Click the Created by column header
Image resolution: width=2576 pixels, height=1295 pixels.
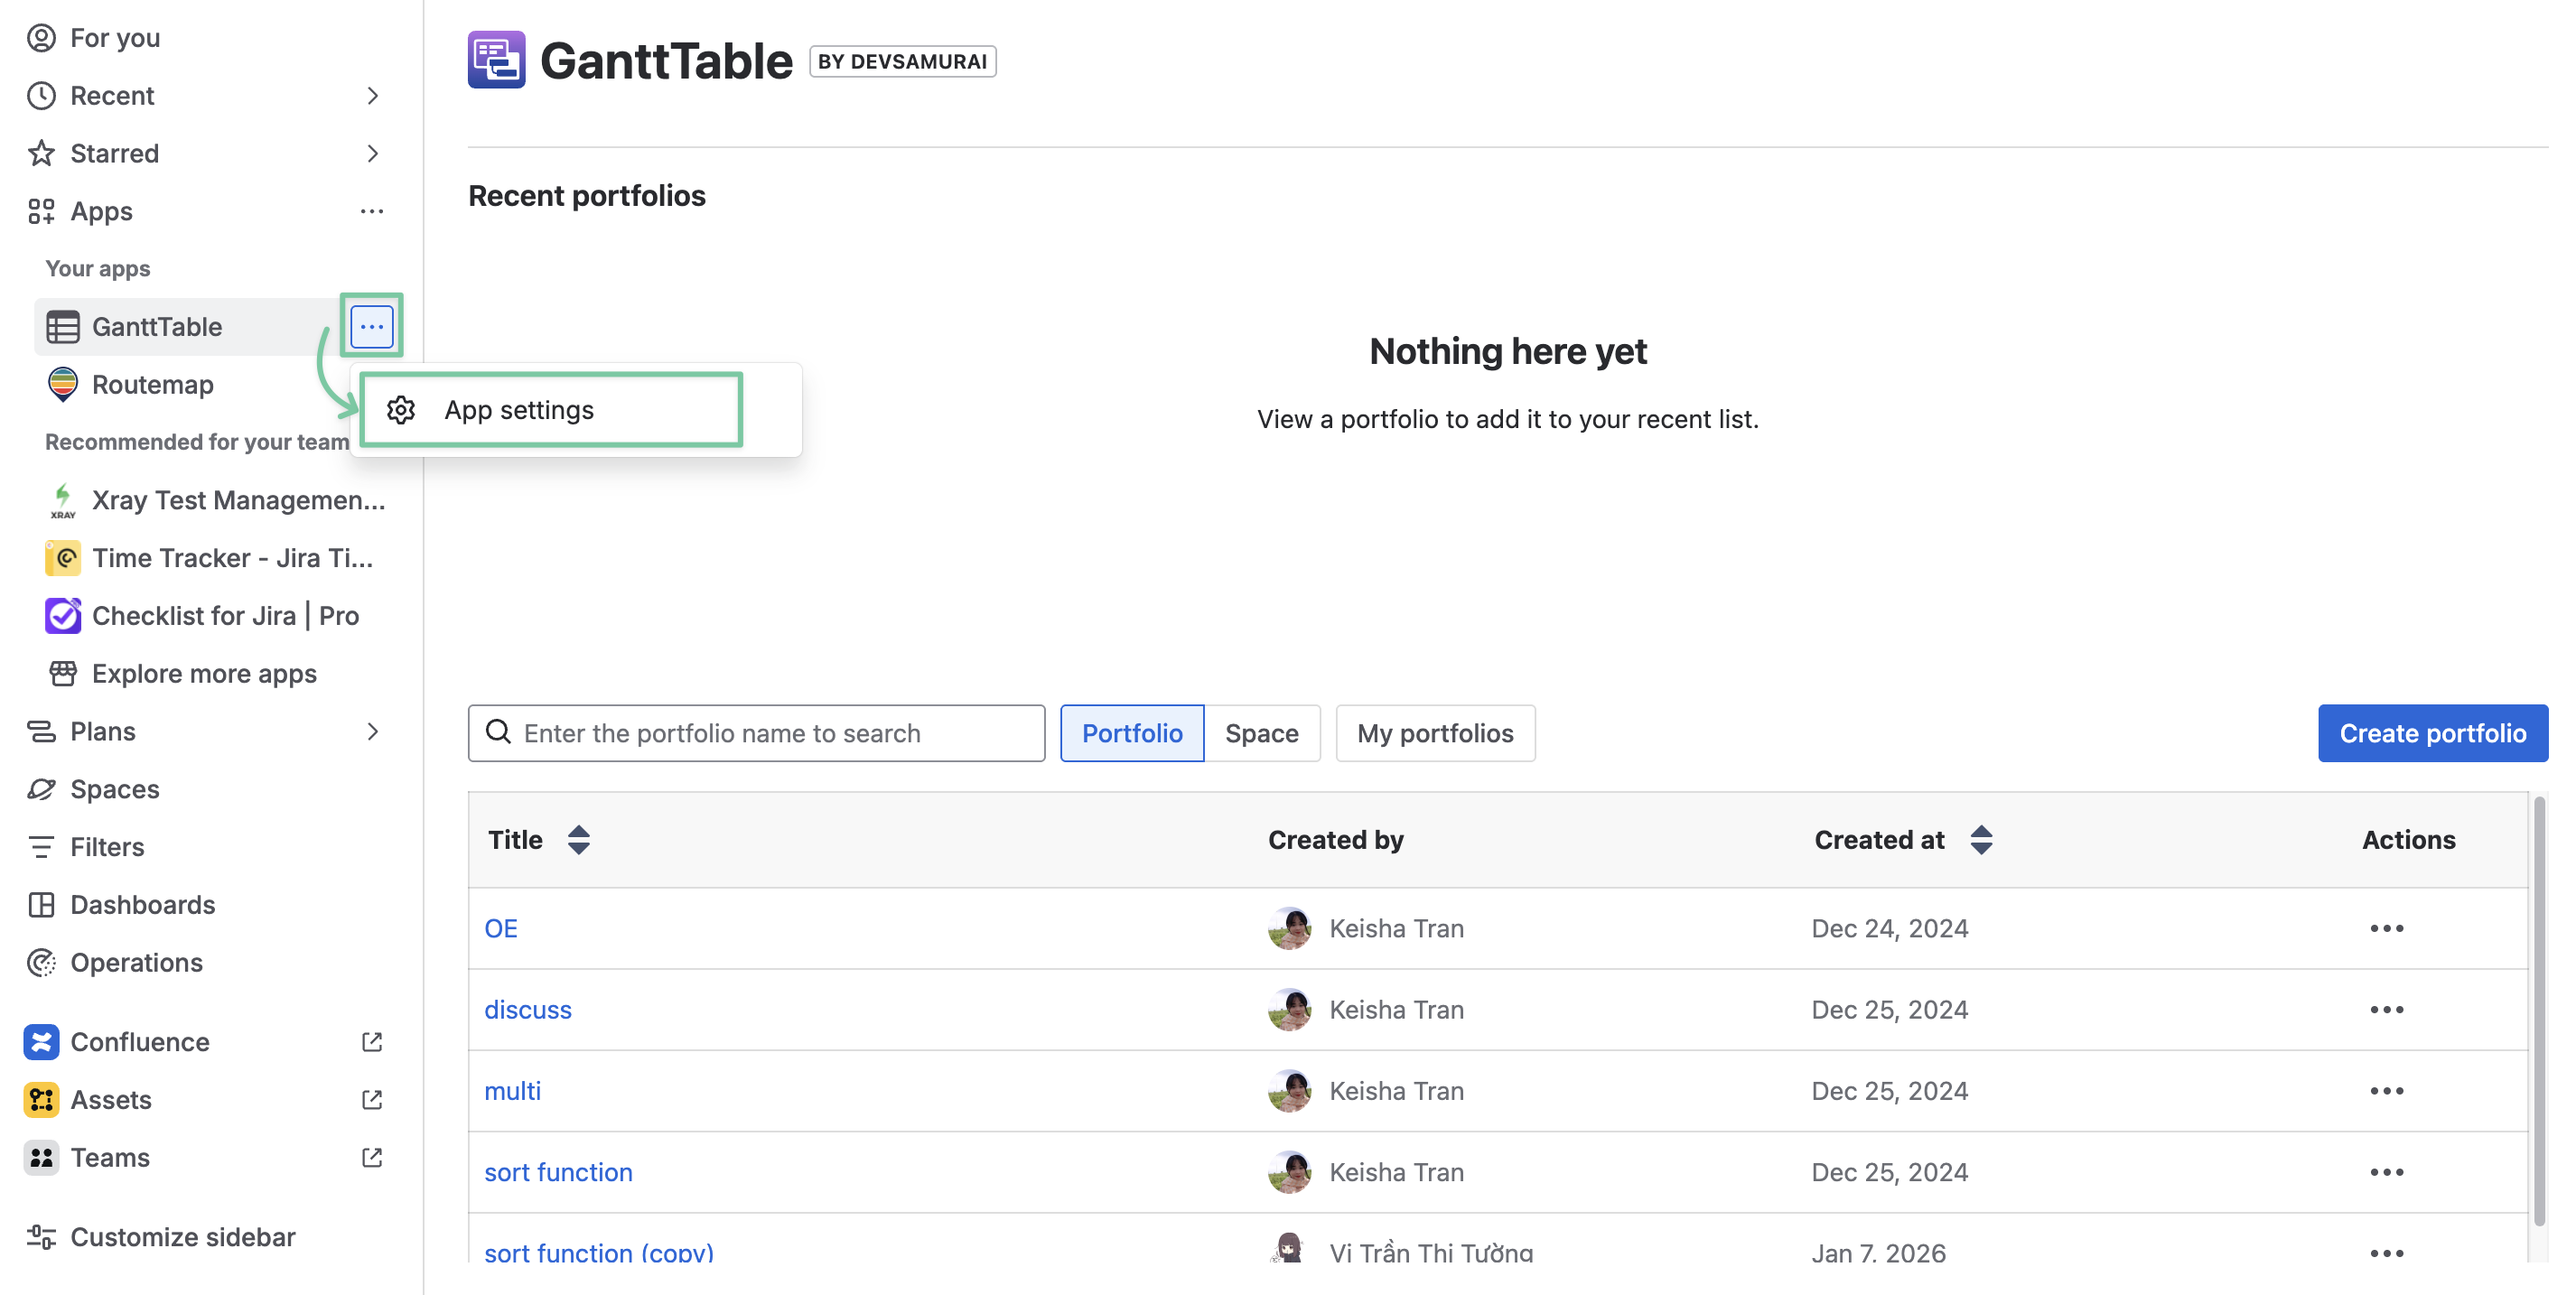click(x=1336, y=840)
